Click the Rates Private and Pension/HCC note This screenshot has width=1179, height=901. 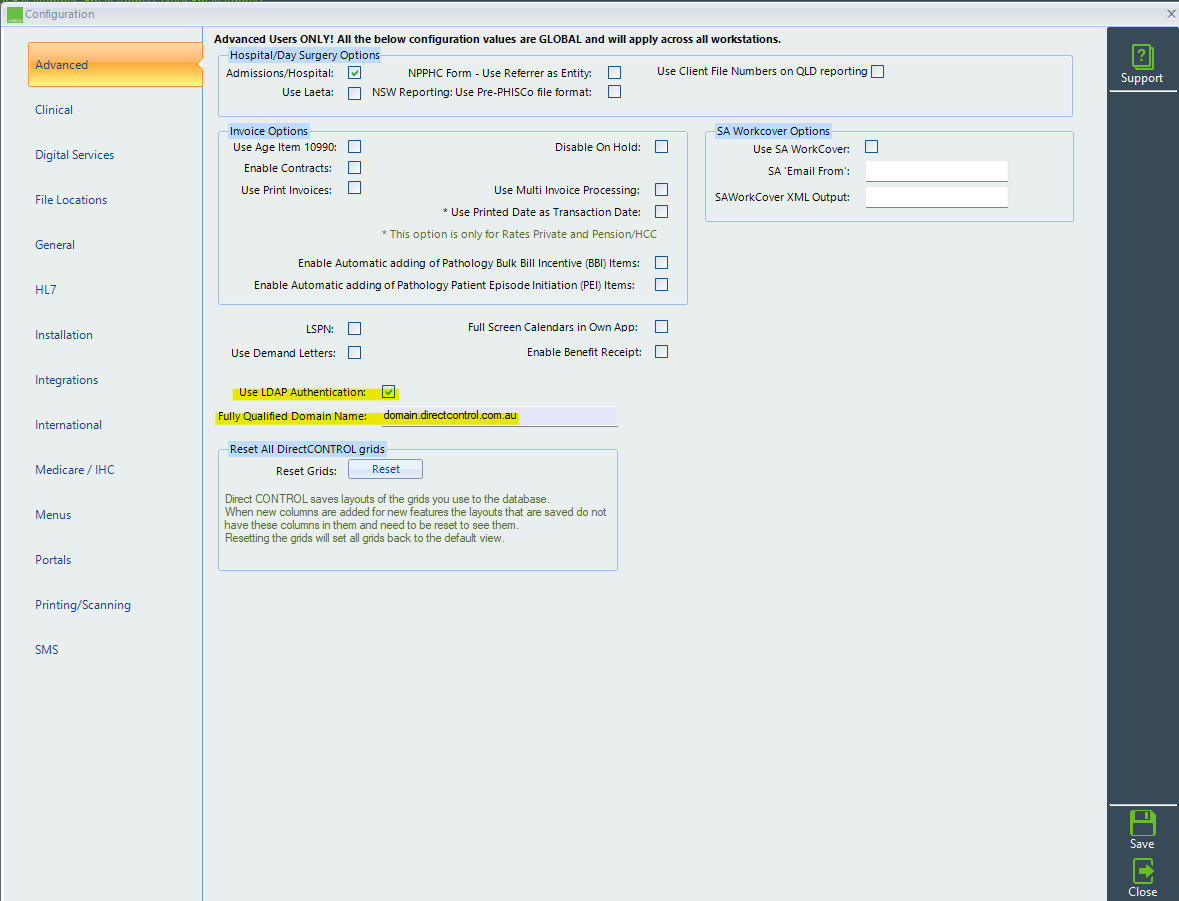(519, 234)
